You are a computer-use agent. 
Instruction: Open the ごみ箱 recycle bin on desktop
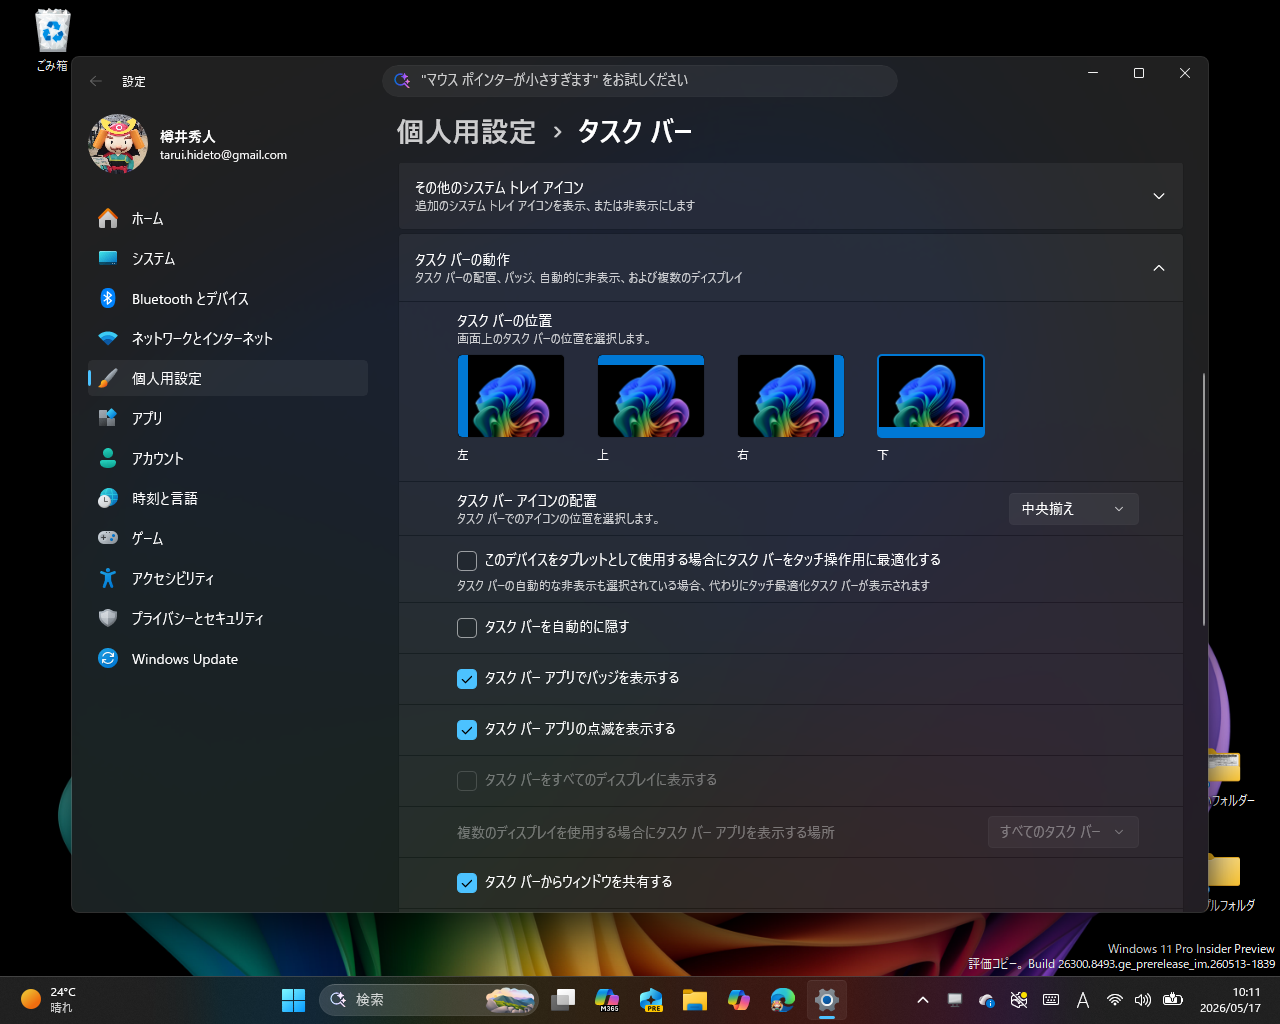click(52, 40)
